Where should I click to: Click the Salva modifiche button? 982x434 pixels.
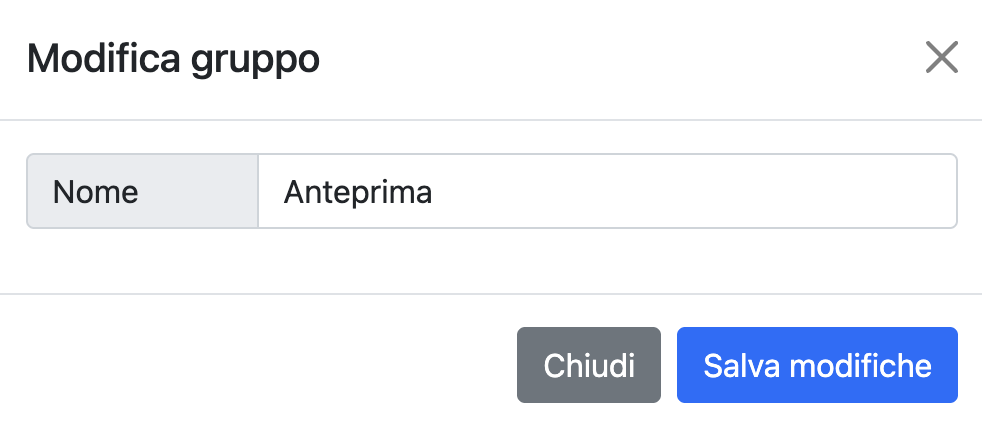pyautogui.click(x=817, y=365)
